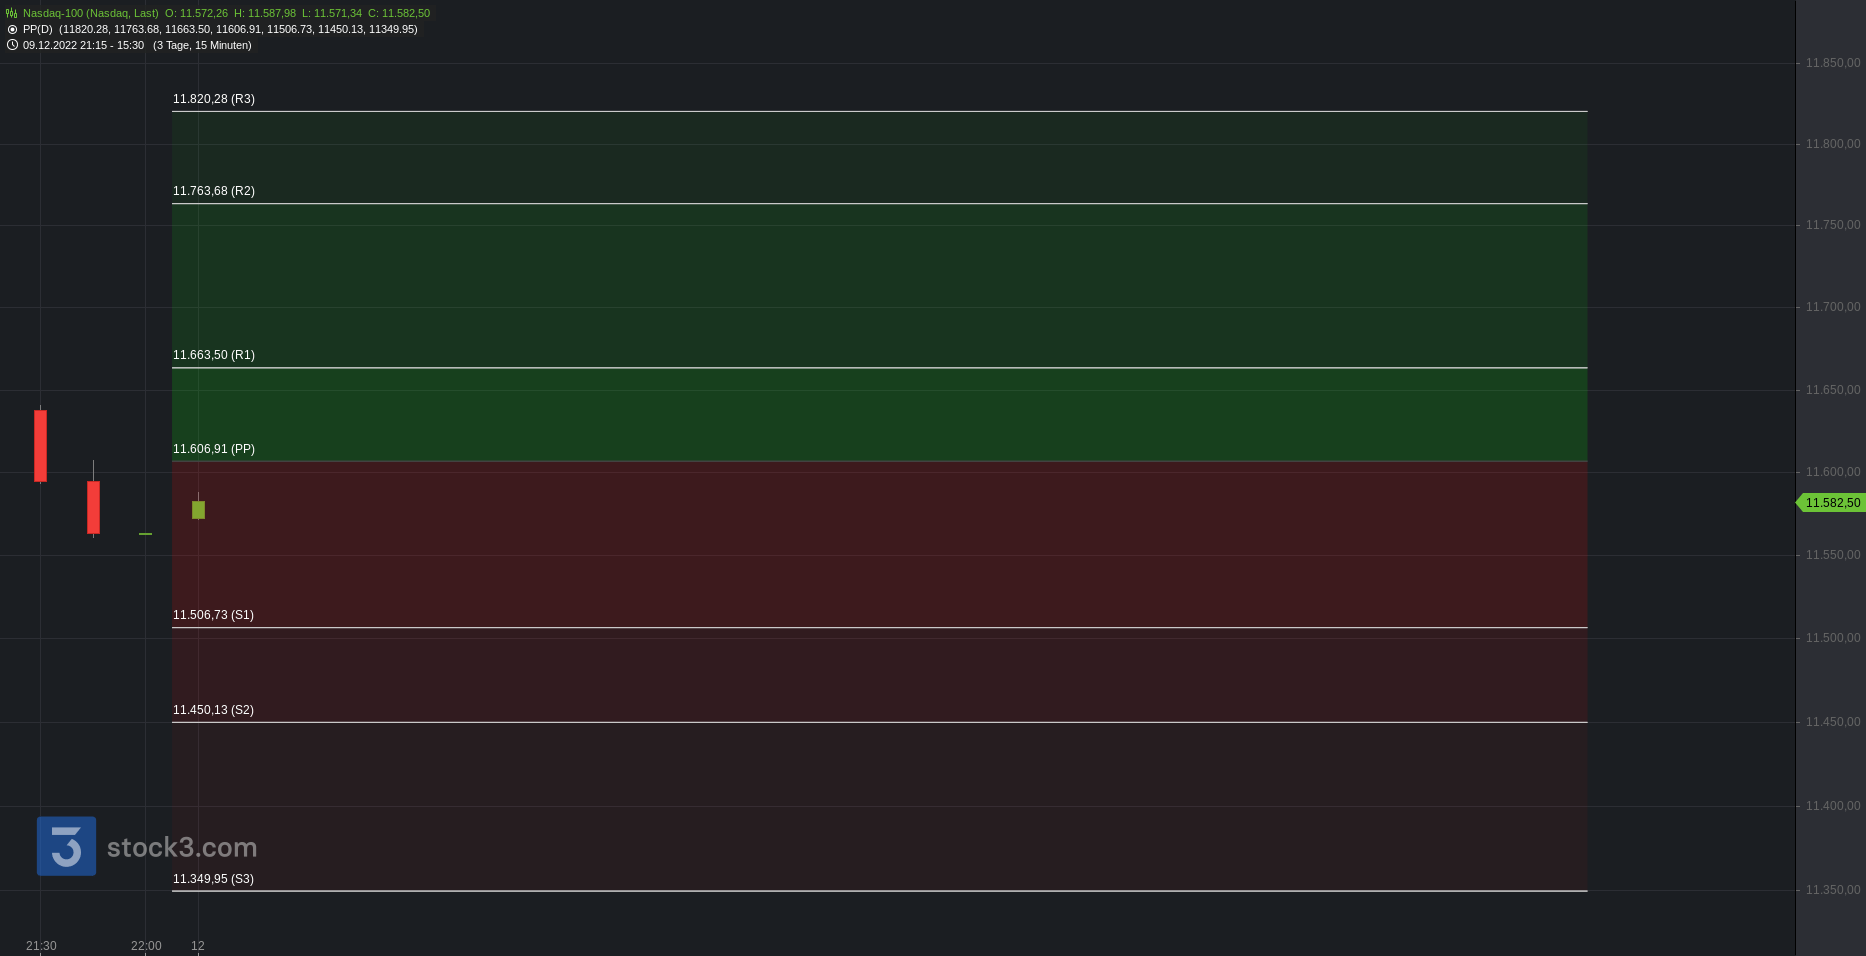Viewport: 1866px width, 956px height.
Task: Select the 11.606,91 (PP) pivot label
Action: pyautogui.click(x=214, y=449)
